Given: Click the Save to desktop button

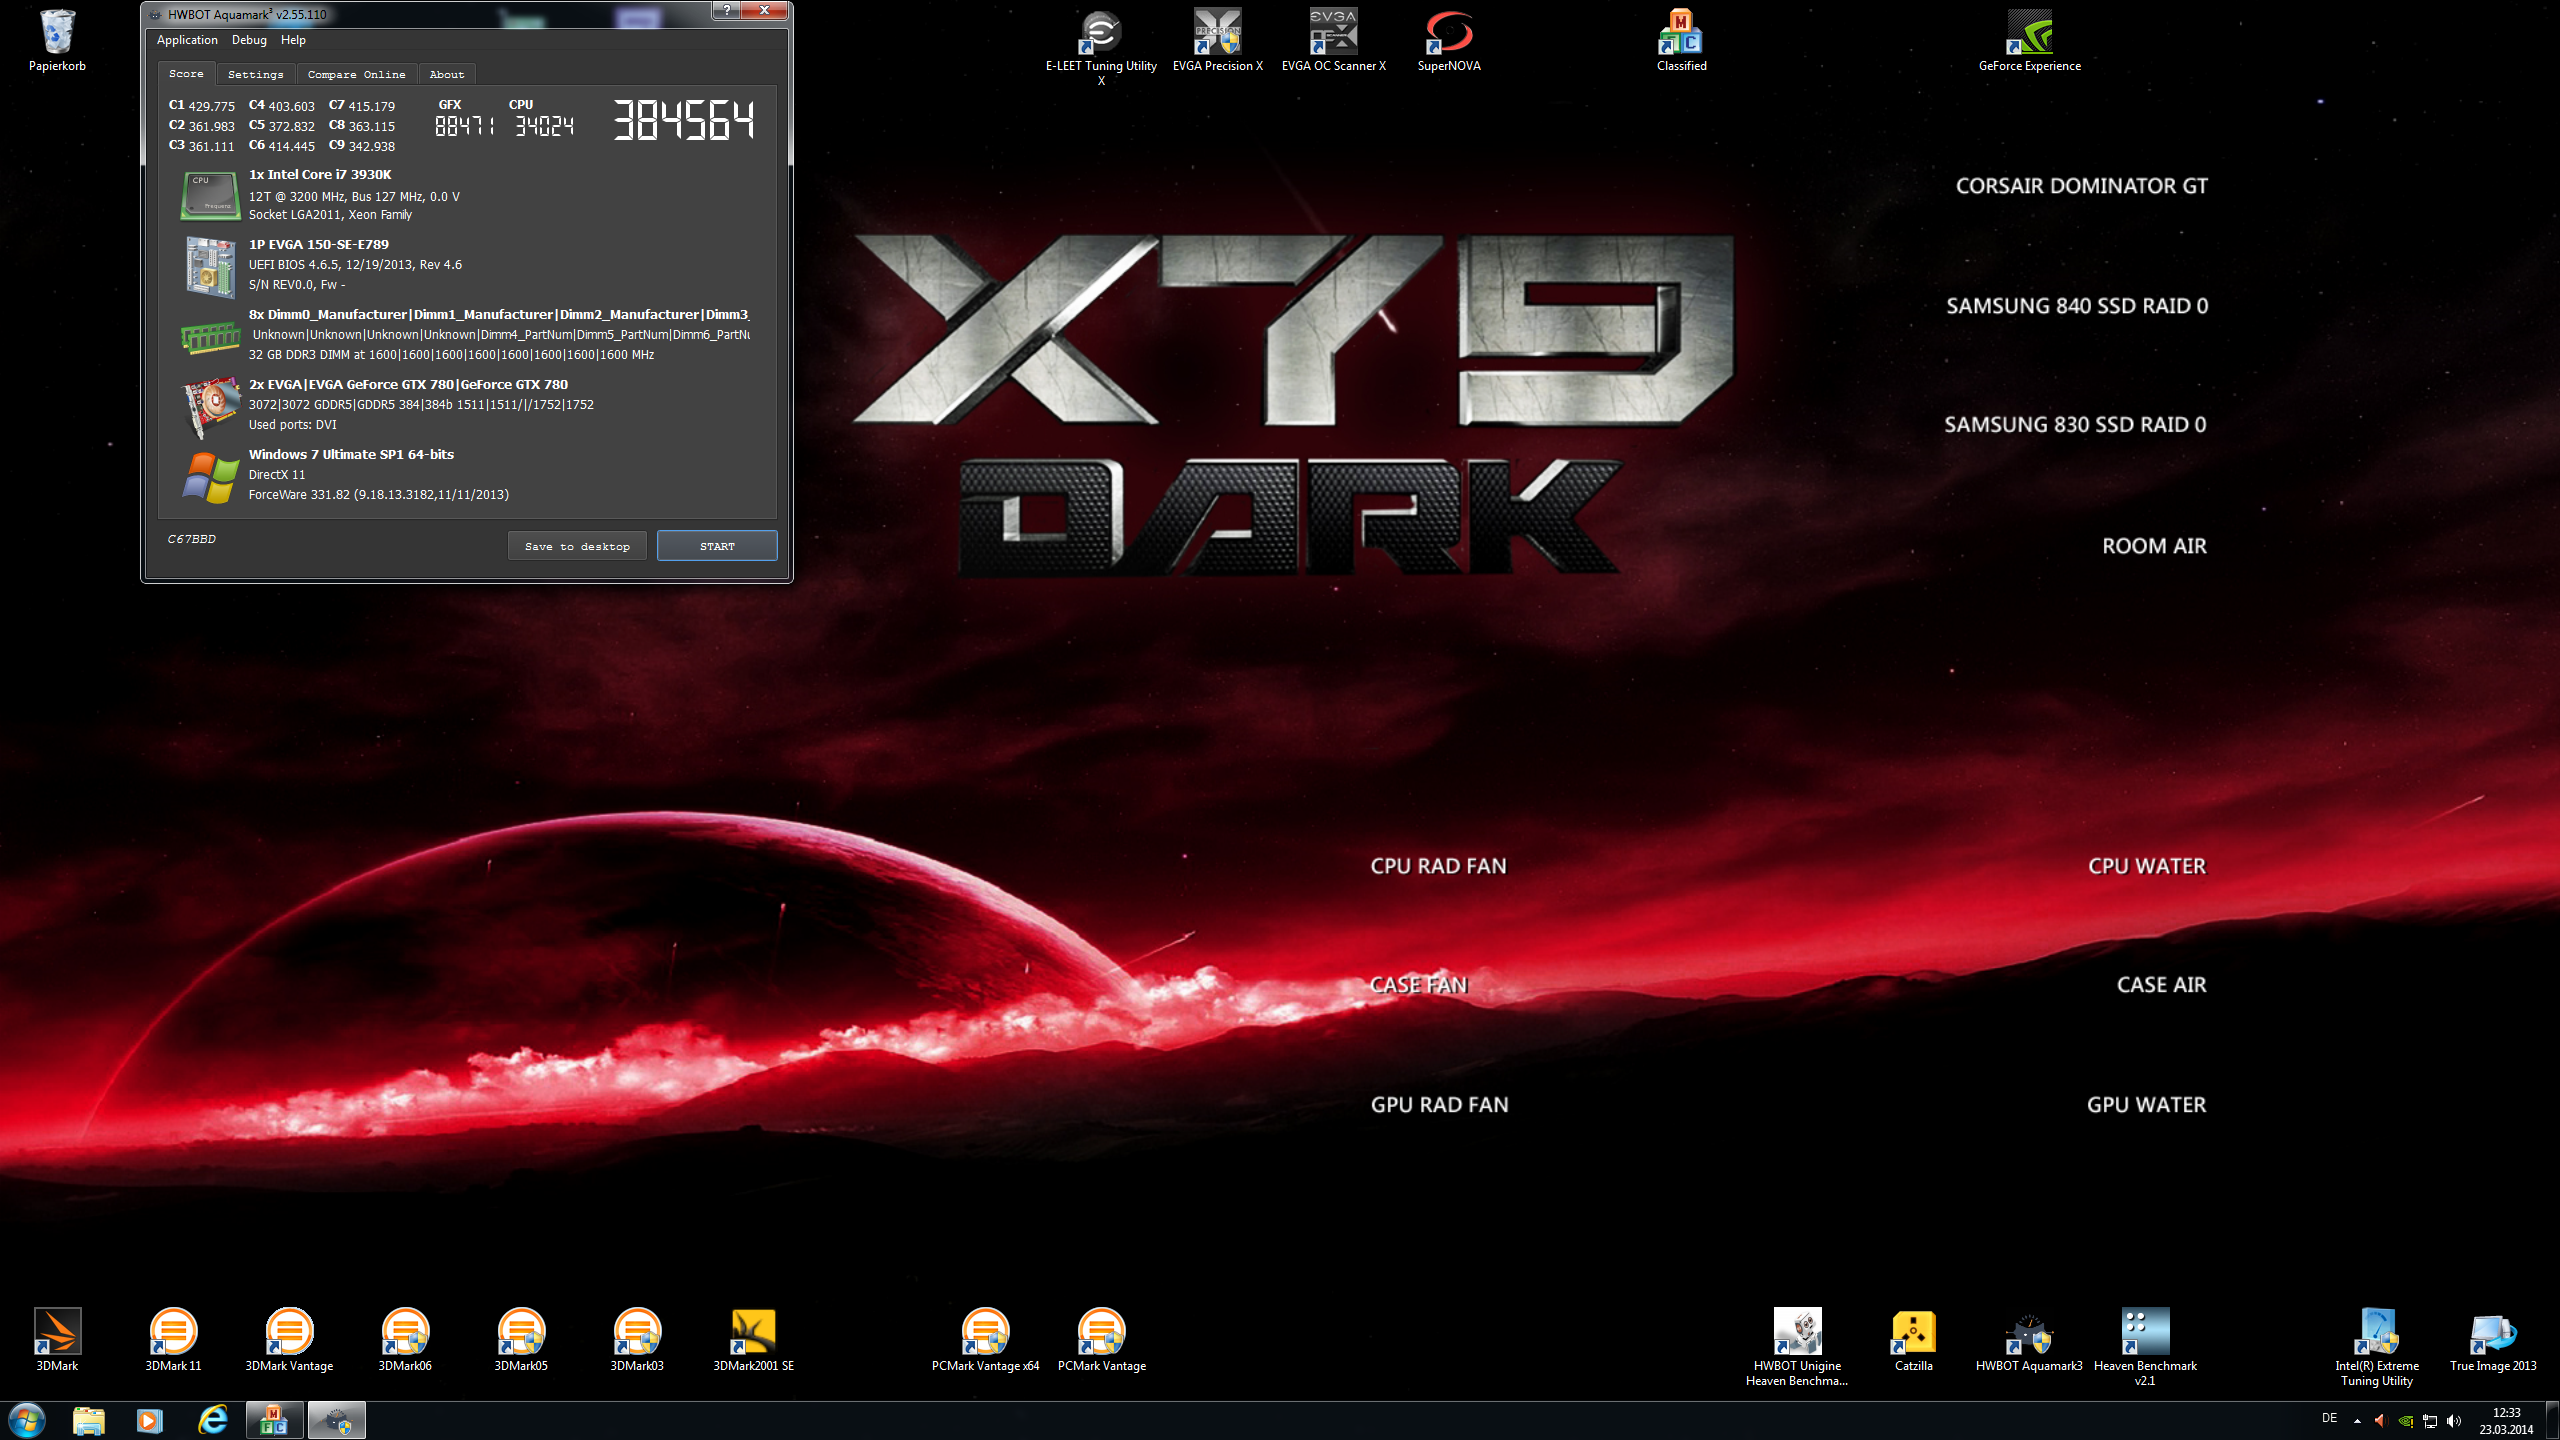Looking at the screenshot, I should pos(577,546).
